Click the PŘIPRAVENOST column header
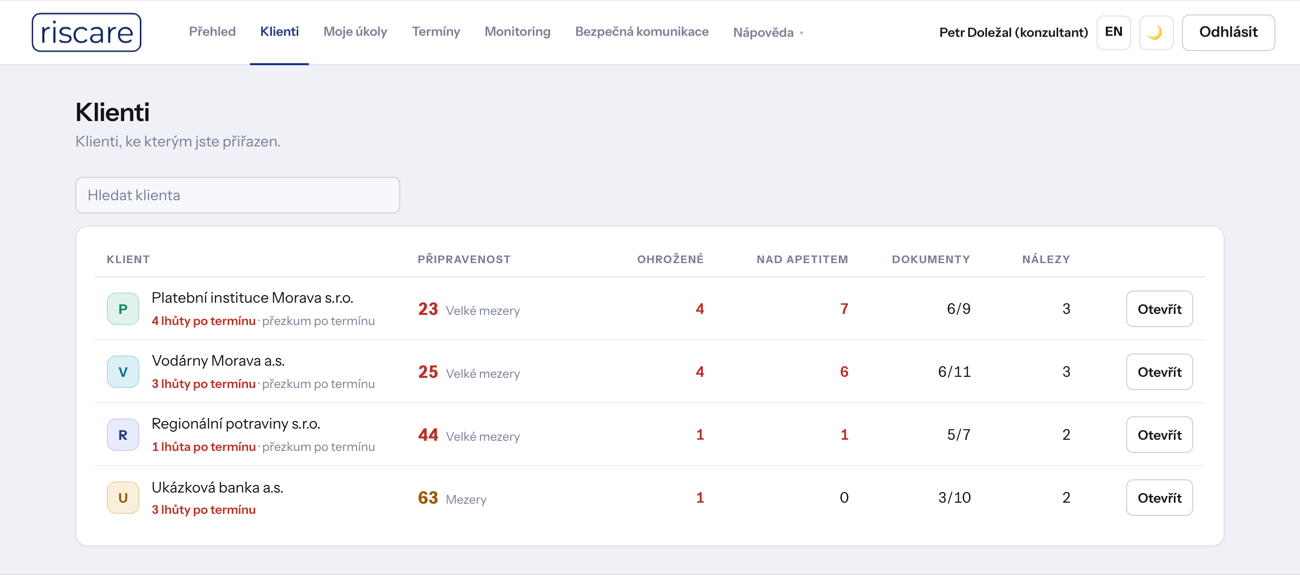Screen dimensions: 1300x575 tap(464, 259)
